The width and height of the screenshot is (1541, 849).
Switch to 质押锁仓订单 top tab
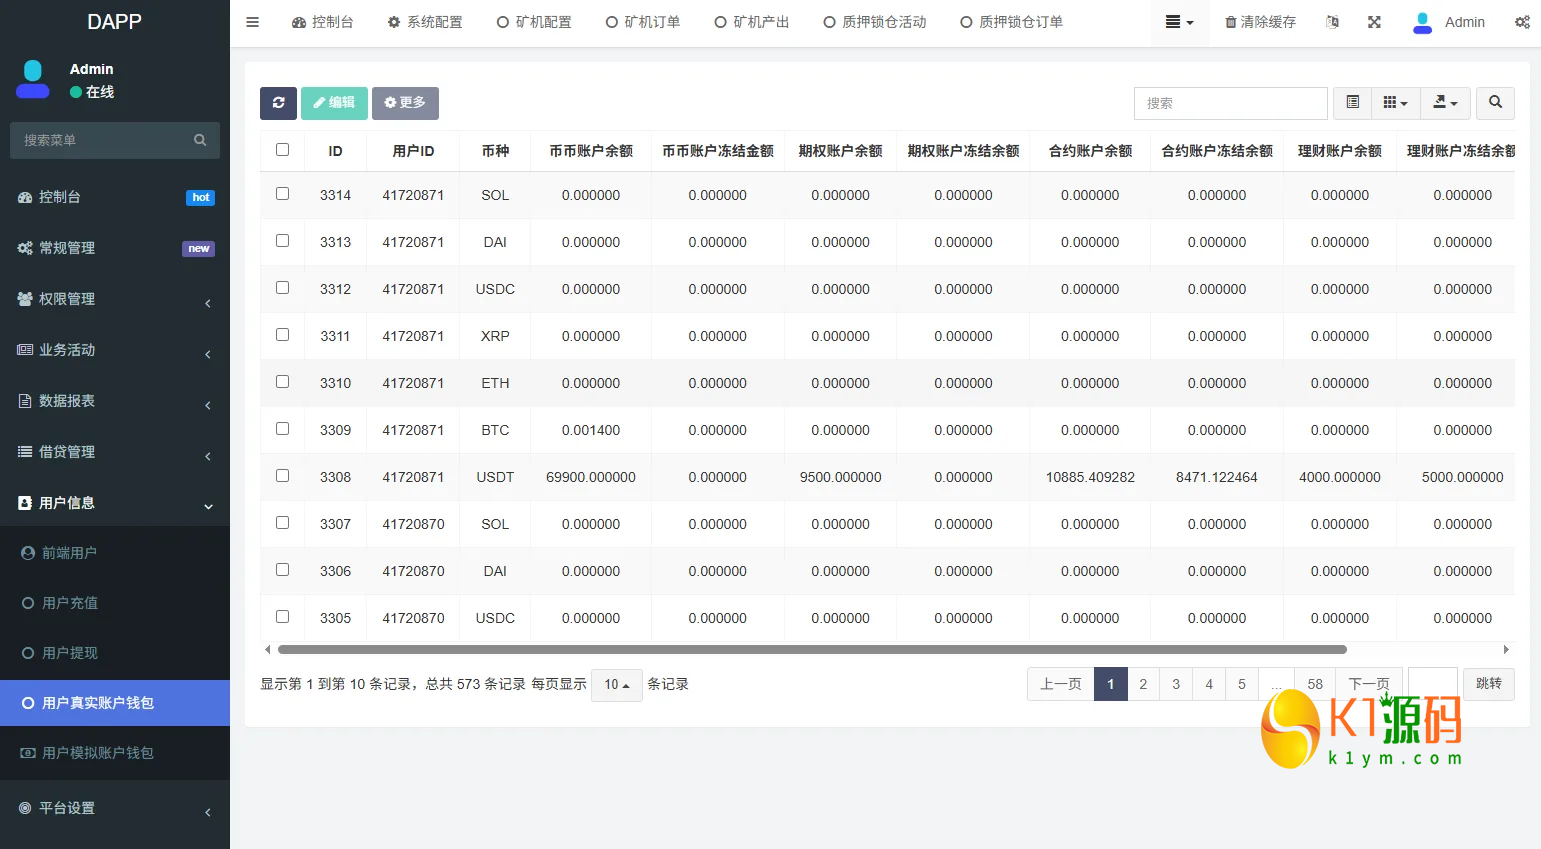click(x=1012, y=22)
